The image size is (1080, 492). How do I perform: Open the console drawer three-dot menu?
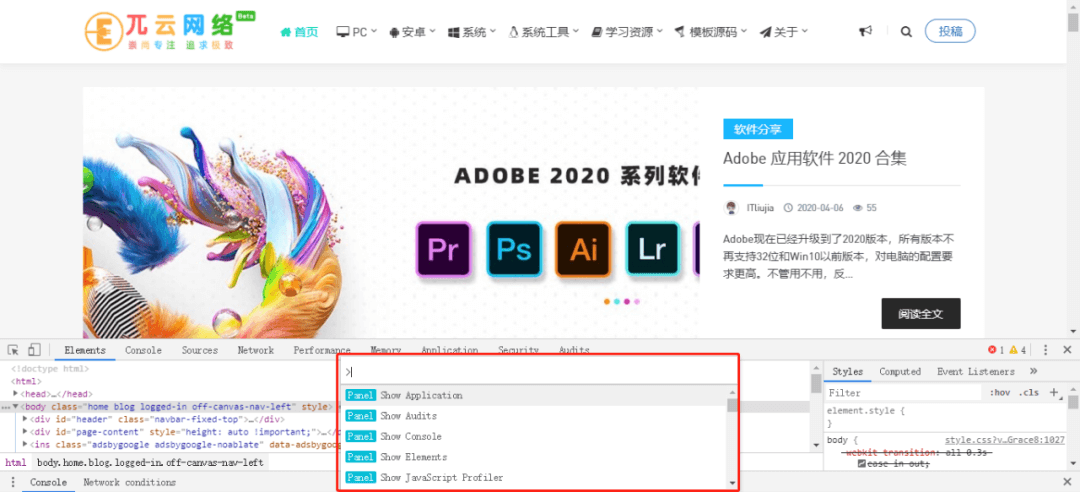[x=12, y=482]
